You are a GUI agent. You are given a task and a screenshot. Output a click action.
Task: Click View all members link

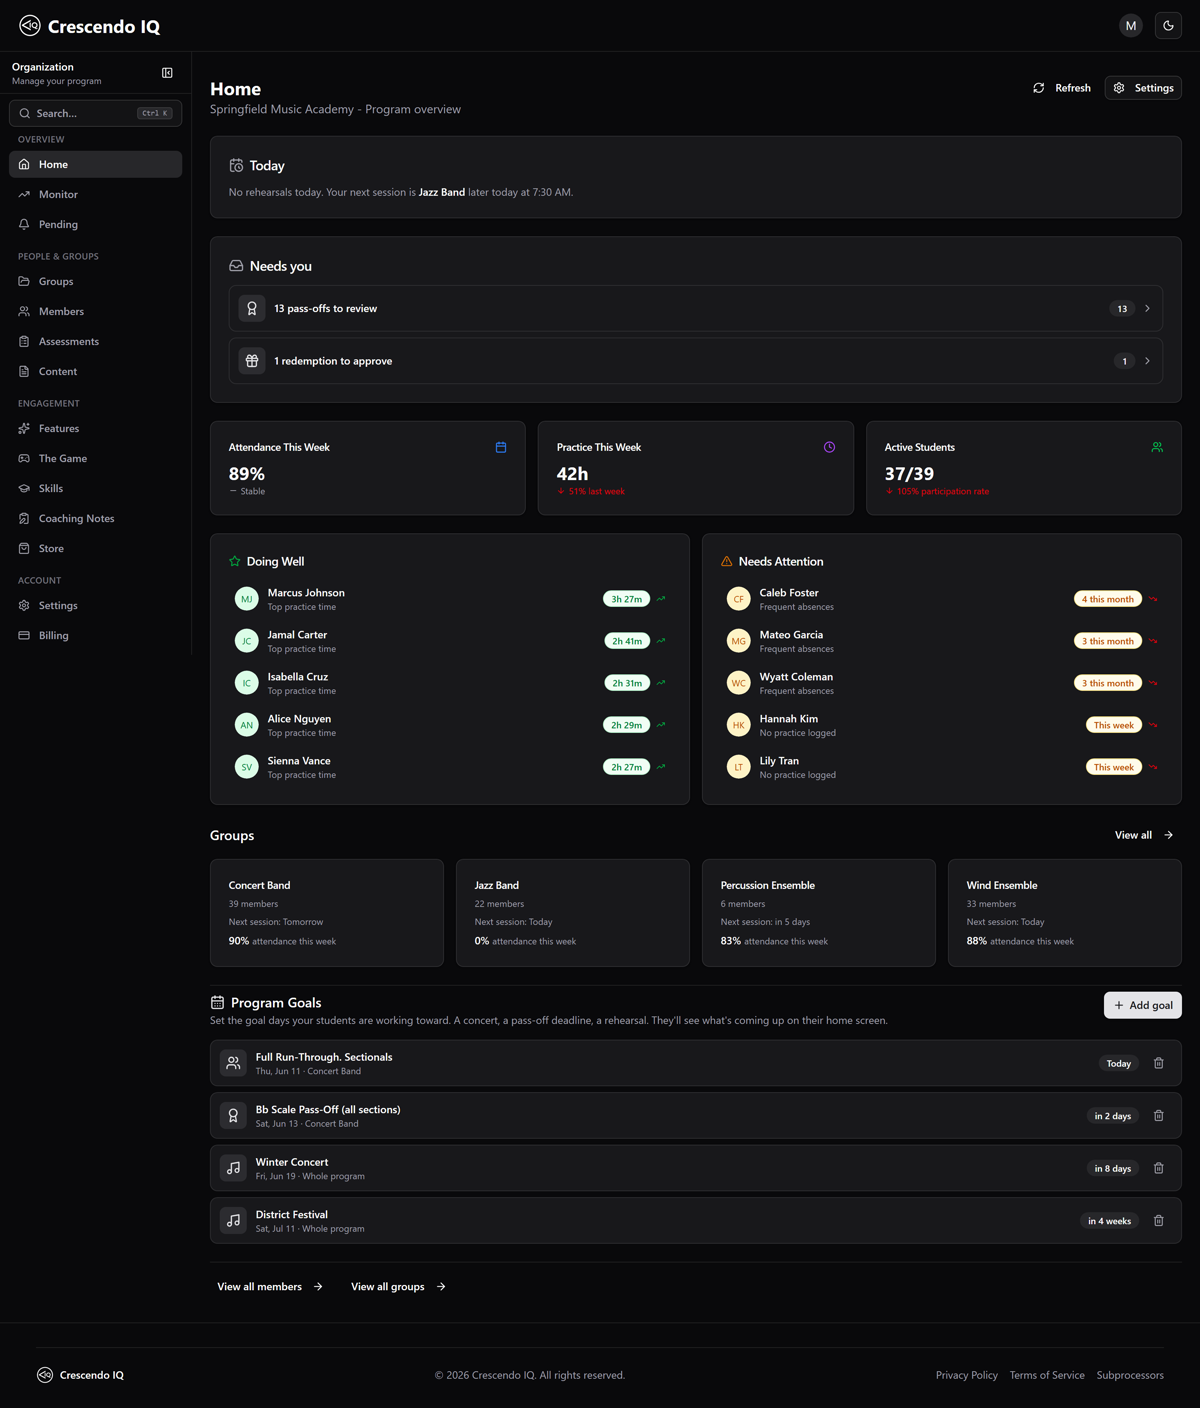coord(270,1287)
